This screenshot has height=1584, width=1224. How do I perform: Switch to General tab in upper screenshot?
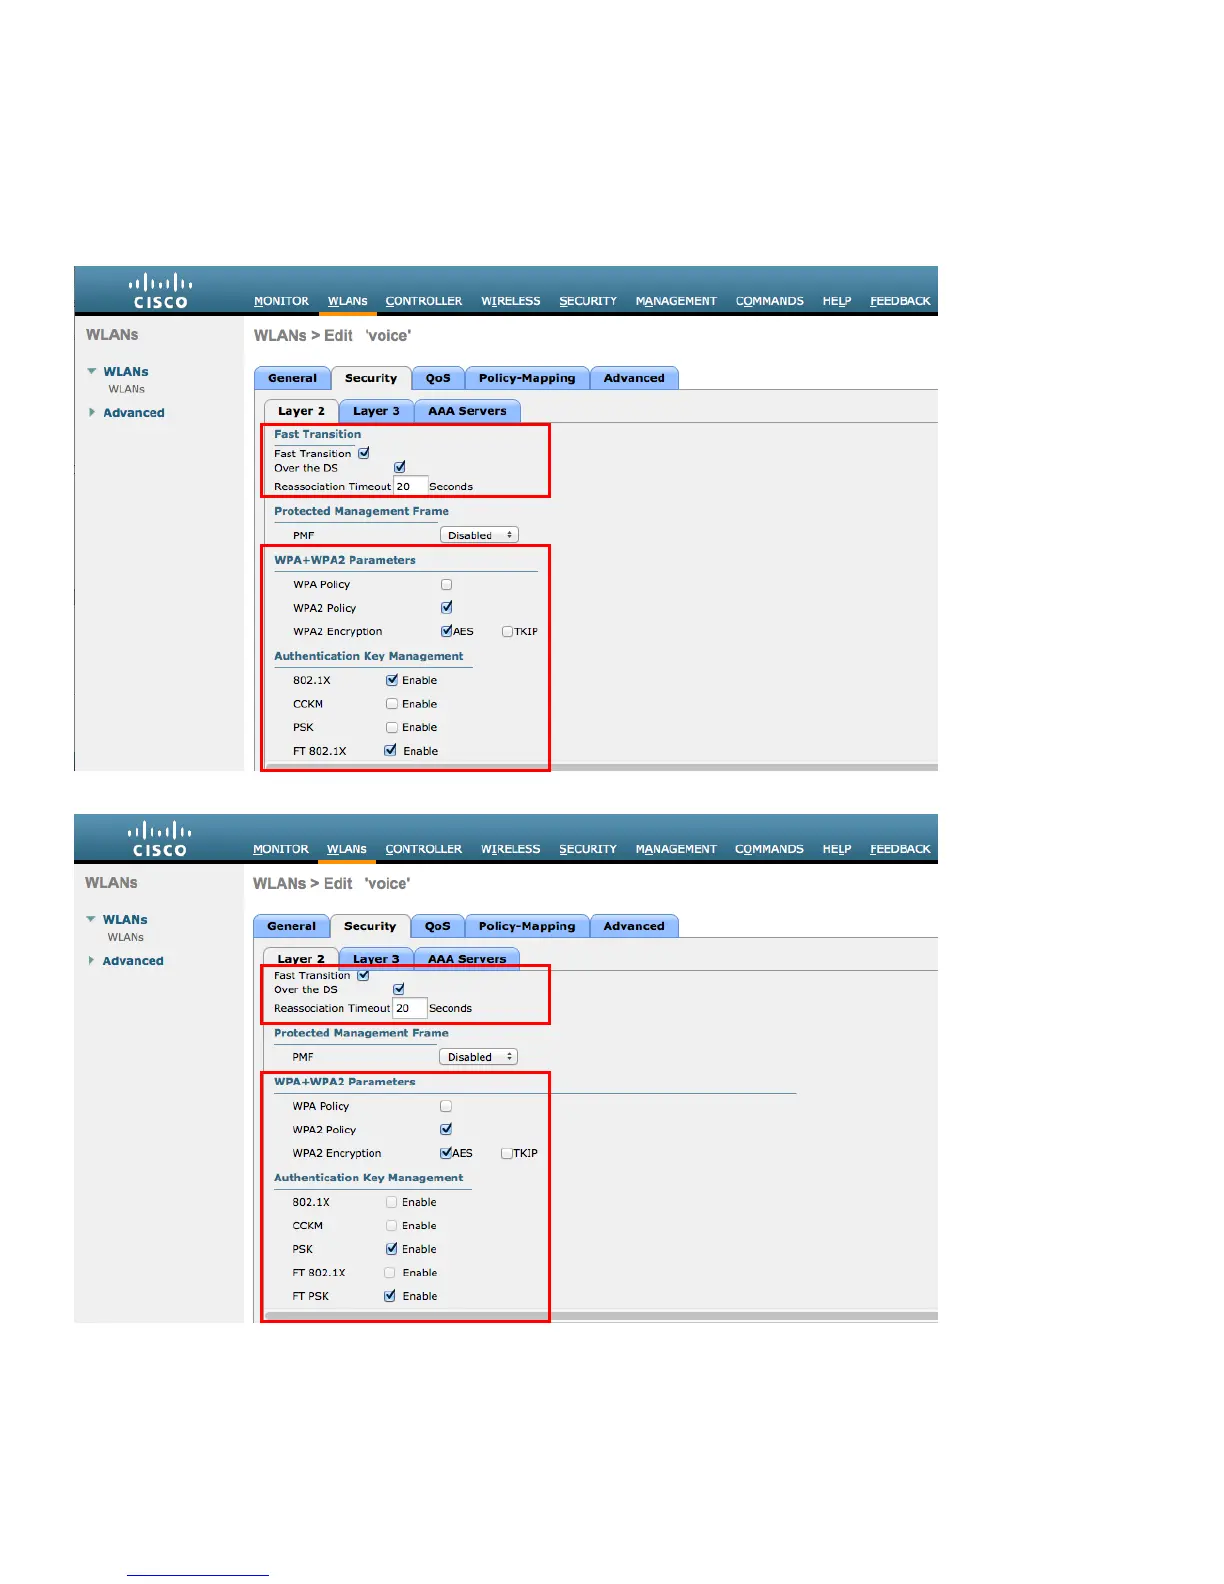coord(292,378)
